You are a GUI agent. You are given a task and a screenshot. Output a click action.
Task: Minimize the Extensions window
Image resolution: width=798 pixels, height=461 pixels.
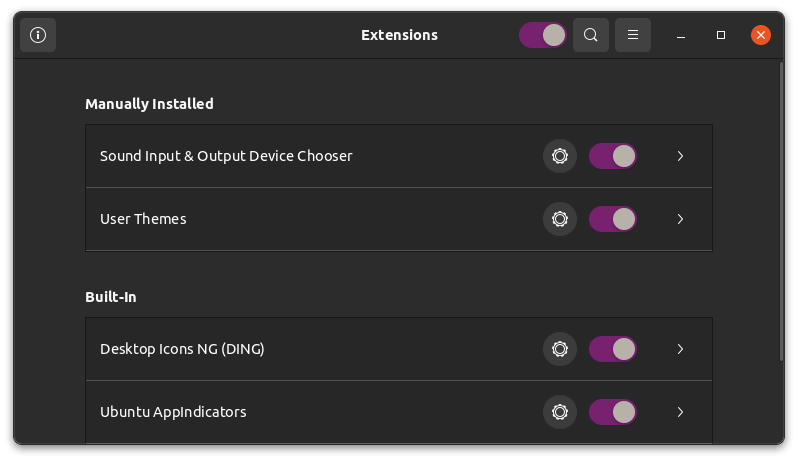coord(681,35)
